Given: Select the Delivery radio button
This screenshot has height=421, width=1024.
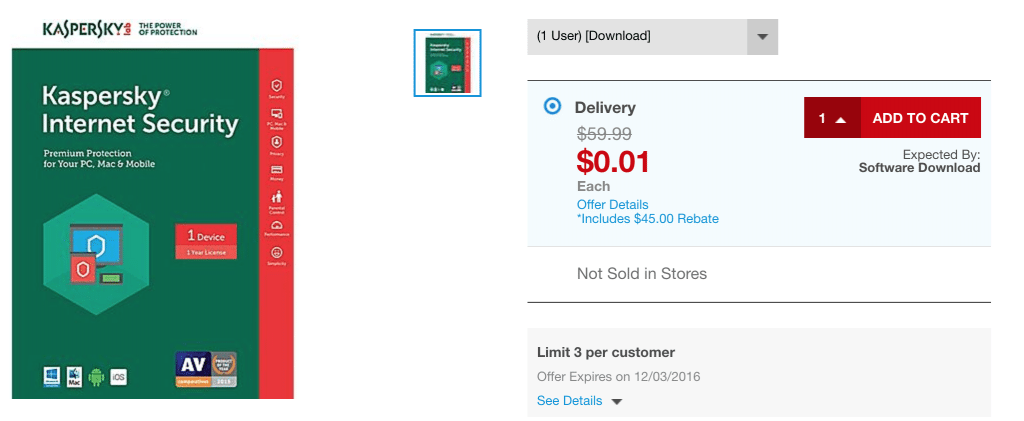Looking at the screenshot, I should (552, 106).
